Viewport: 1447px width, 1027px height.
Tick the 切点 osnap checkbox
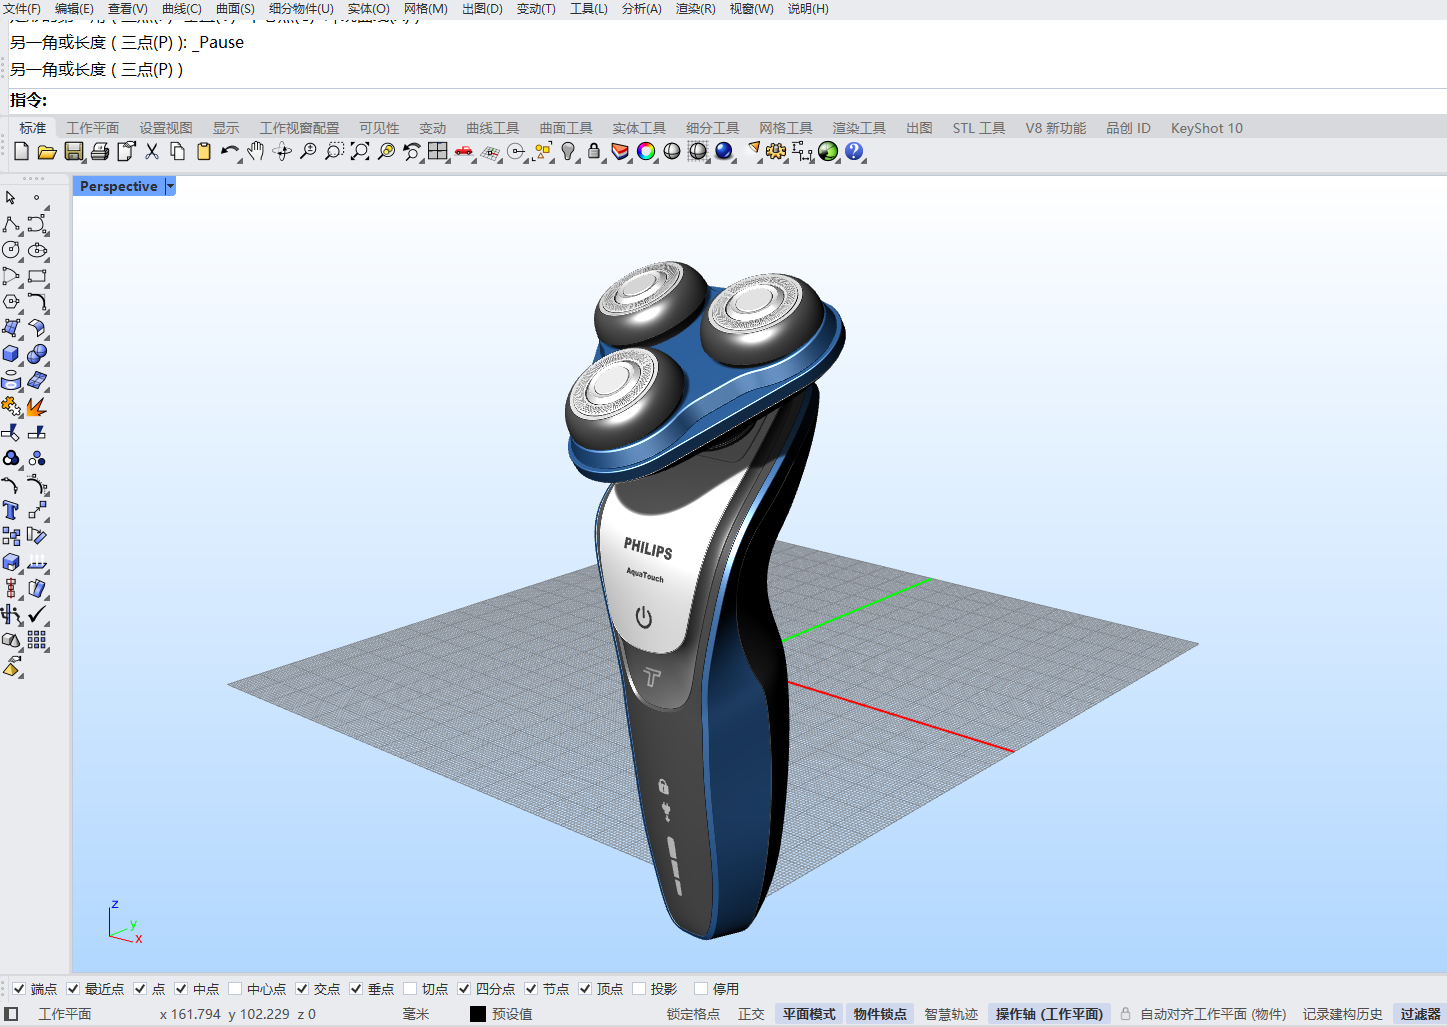(x=410, y=989)
